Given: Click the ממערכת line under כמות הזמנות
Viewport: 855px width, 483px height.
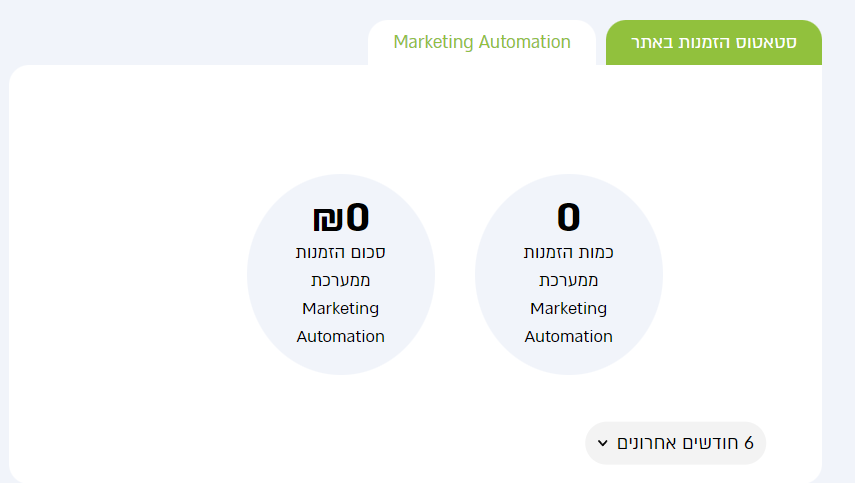Looking at the screenshot, I should [x=569, y=281].
